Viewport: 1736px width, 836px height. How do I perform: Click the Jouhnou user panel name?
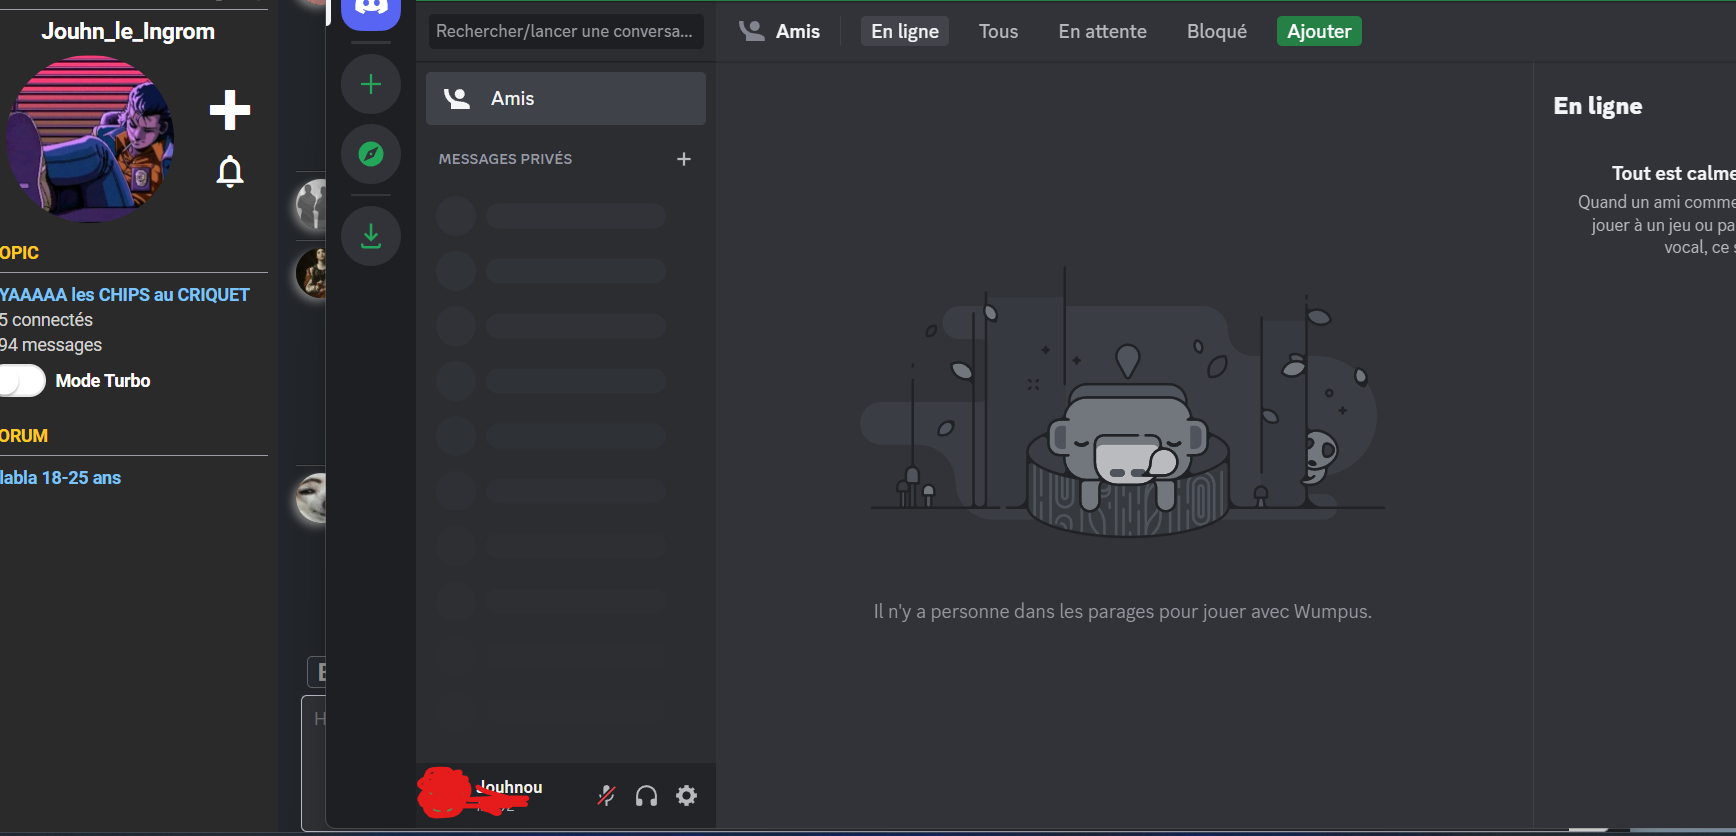click(511, 787)
